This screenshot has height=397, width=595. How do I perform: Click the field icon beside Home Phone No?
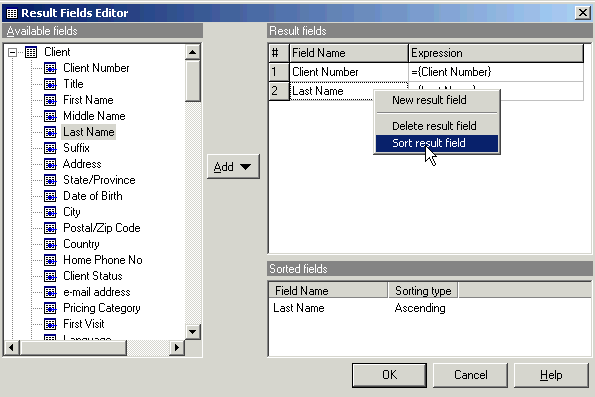(x=50, y=260)
